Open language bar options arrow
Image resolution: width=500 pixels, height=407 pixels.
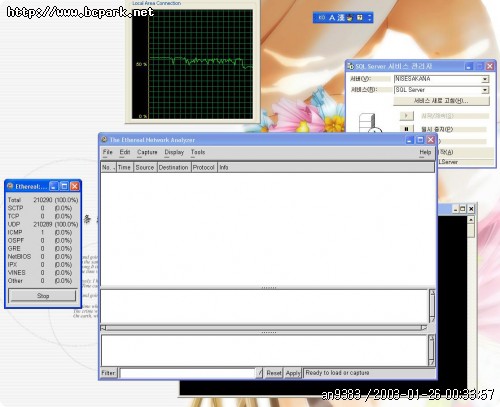[x=369, y=18]
